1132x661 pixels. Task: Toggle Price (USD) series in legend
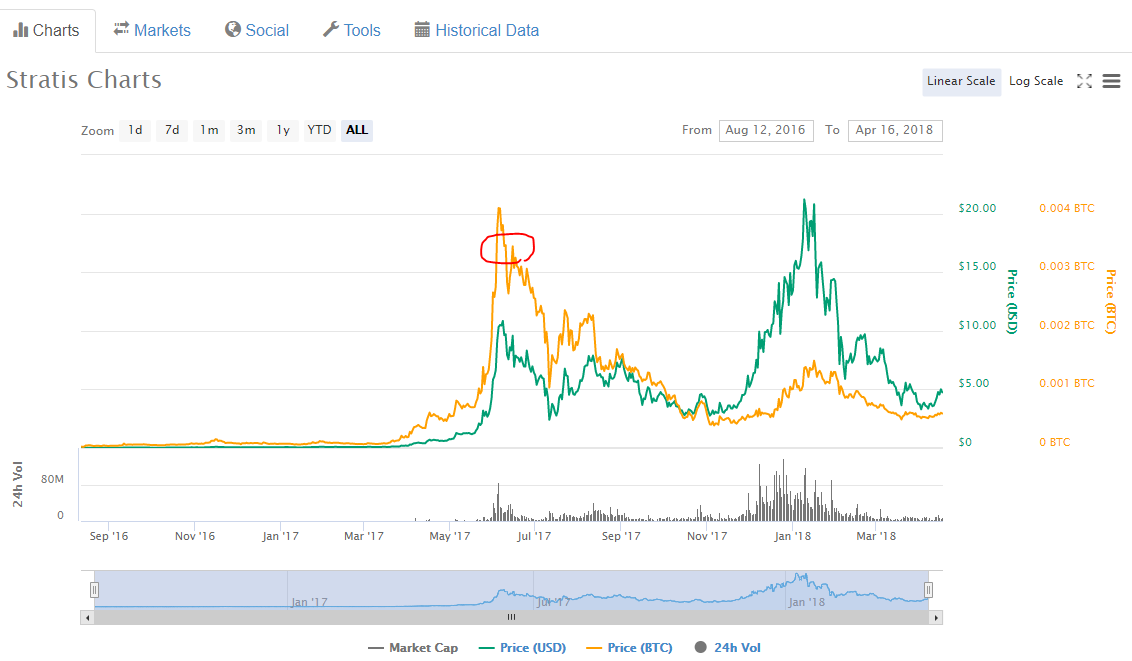point(523,648)
